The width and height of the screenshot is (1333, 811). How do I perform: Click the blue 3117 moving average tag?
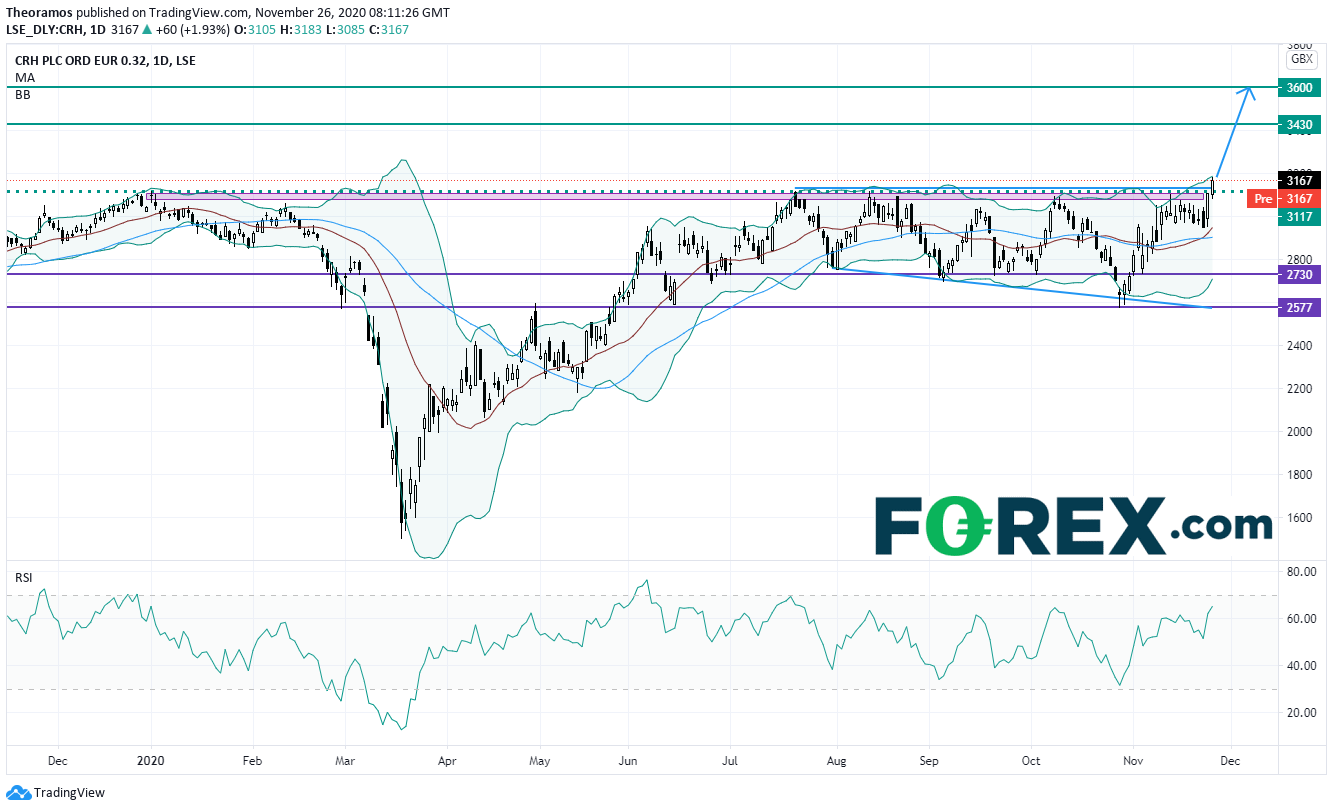1299,216
